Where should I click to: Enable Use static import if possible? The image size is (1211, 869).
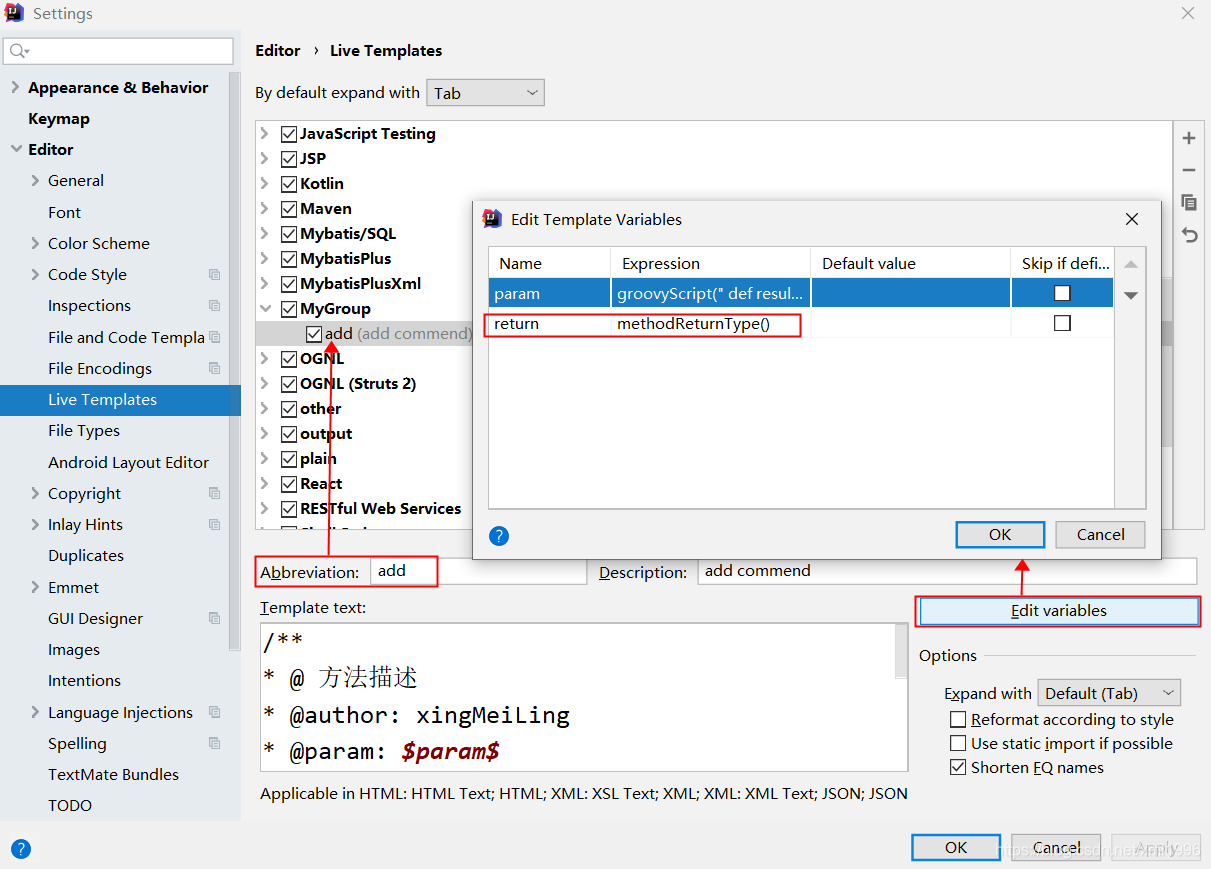[958, 744]
